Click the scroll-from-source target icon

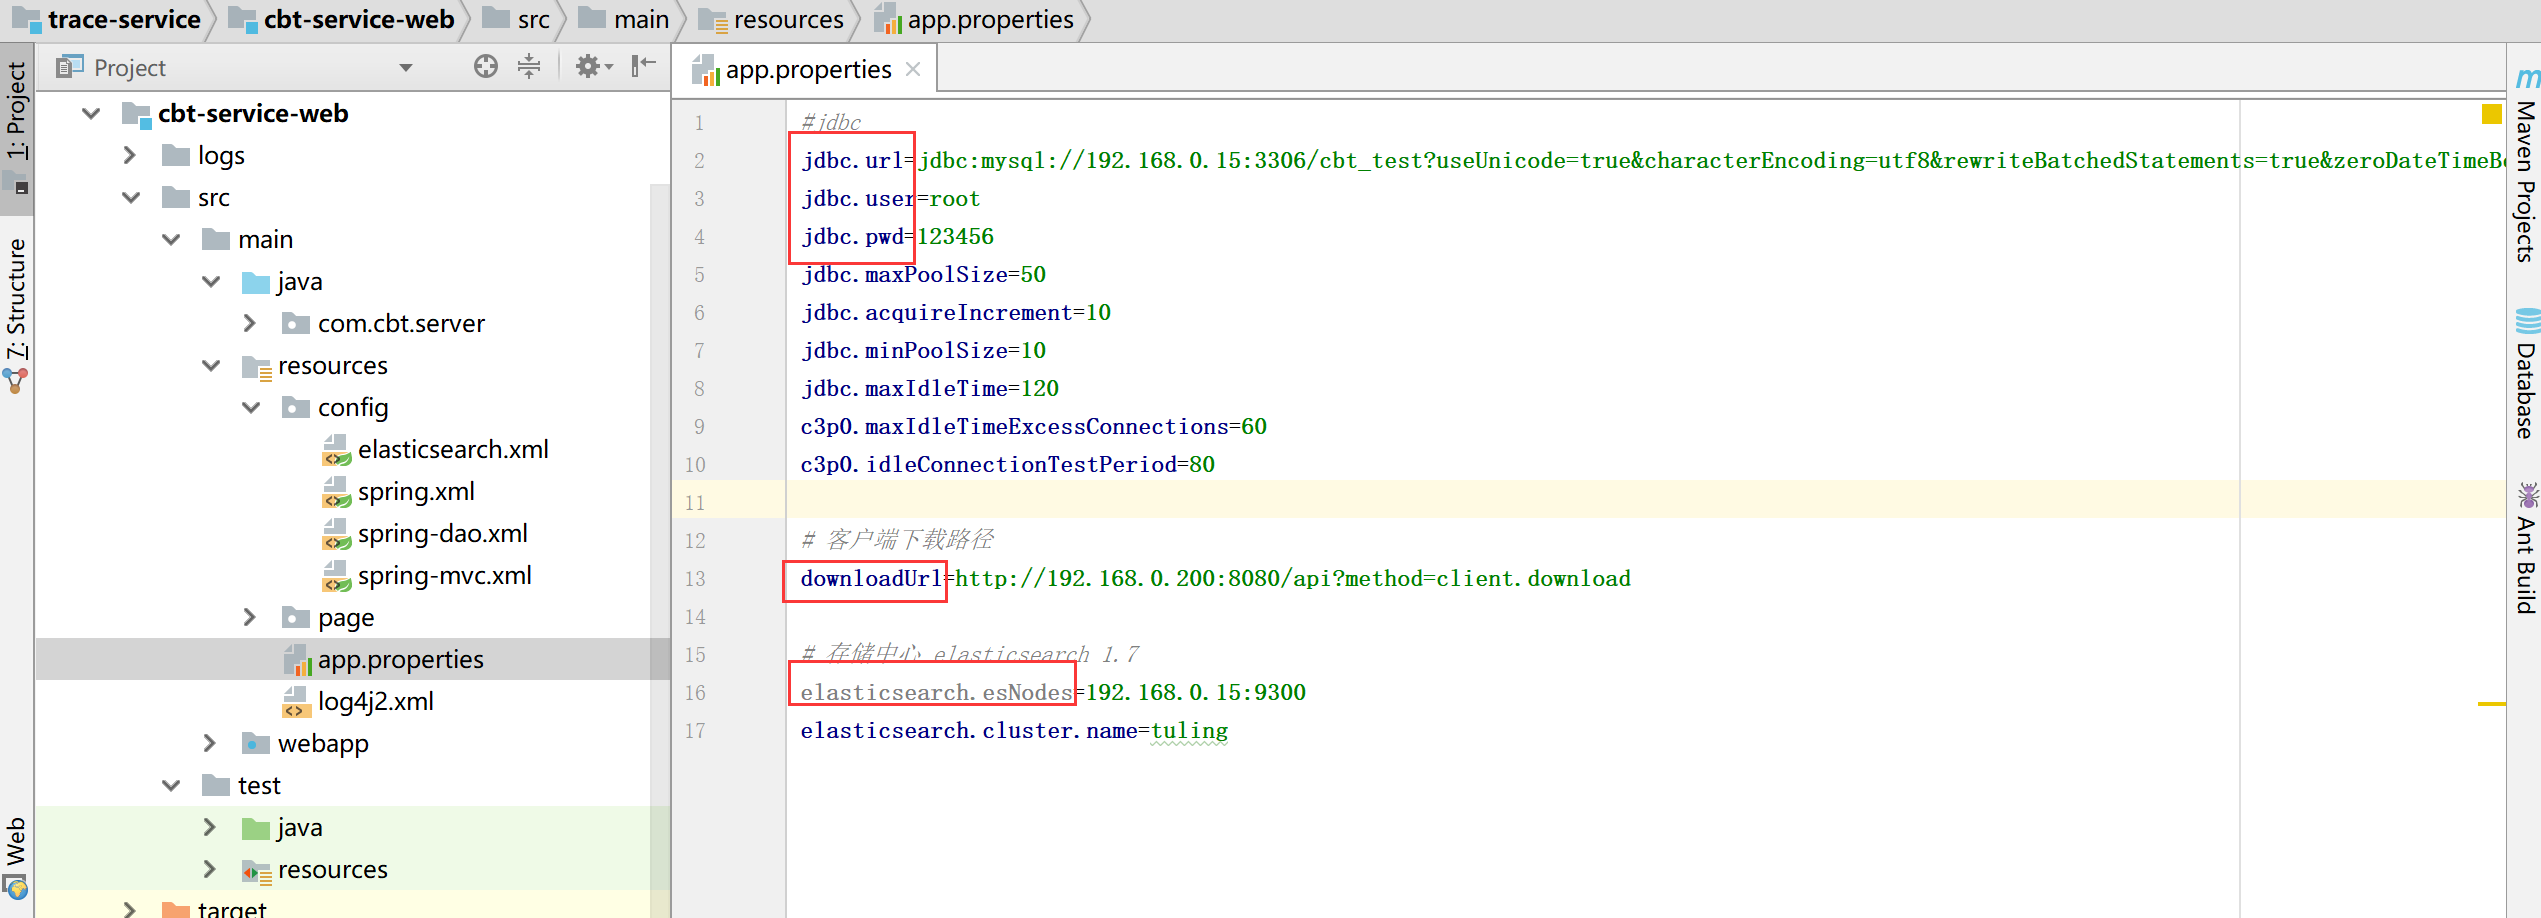pos(486,67)
